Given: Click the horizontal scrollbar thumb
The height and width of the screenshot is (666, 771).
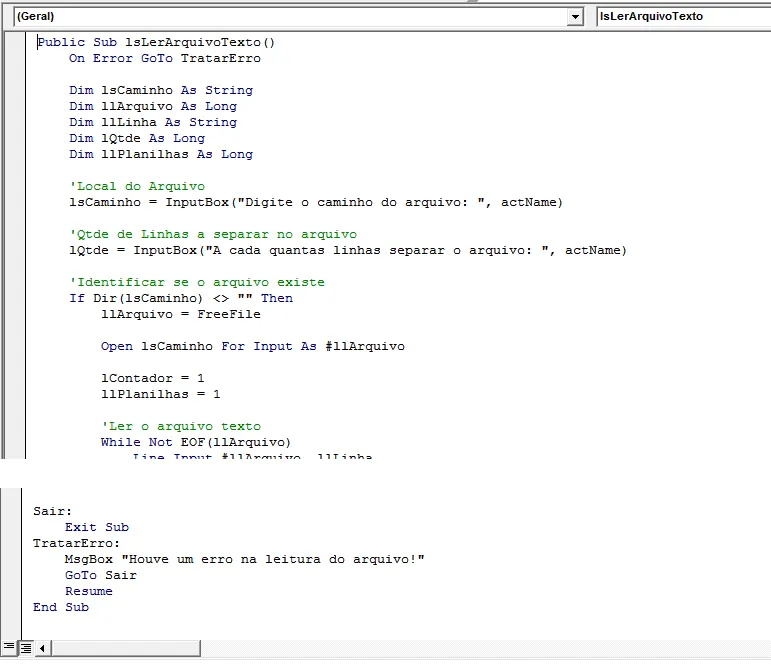Looking at the screenshot, I should (126, 648).
